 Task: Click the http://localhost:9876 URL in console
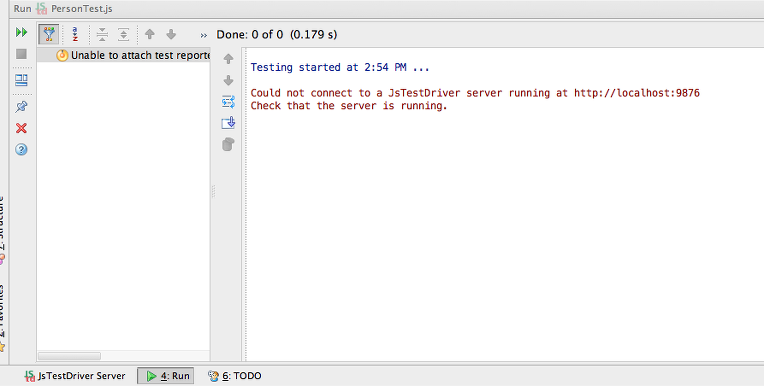[637, 93]
